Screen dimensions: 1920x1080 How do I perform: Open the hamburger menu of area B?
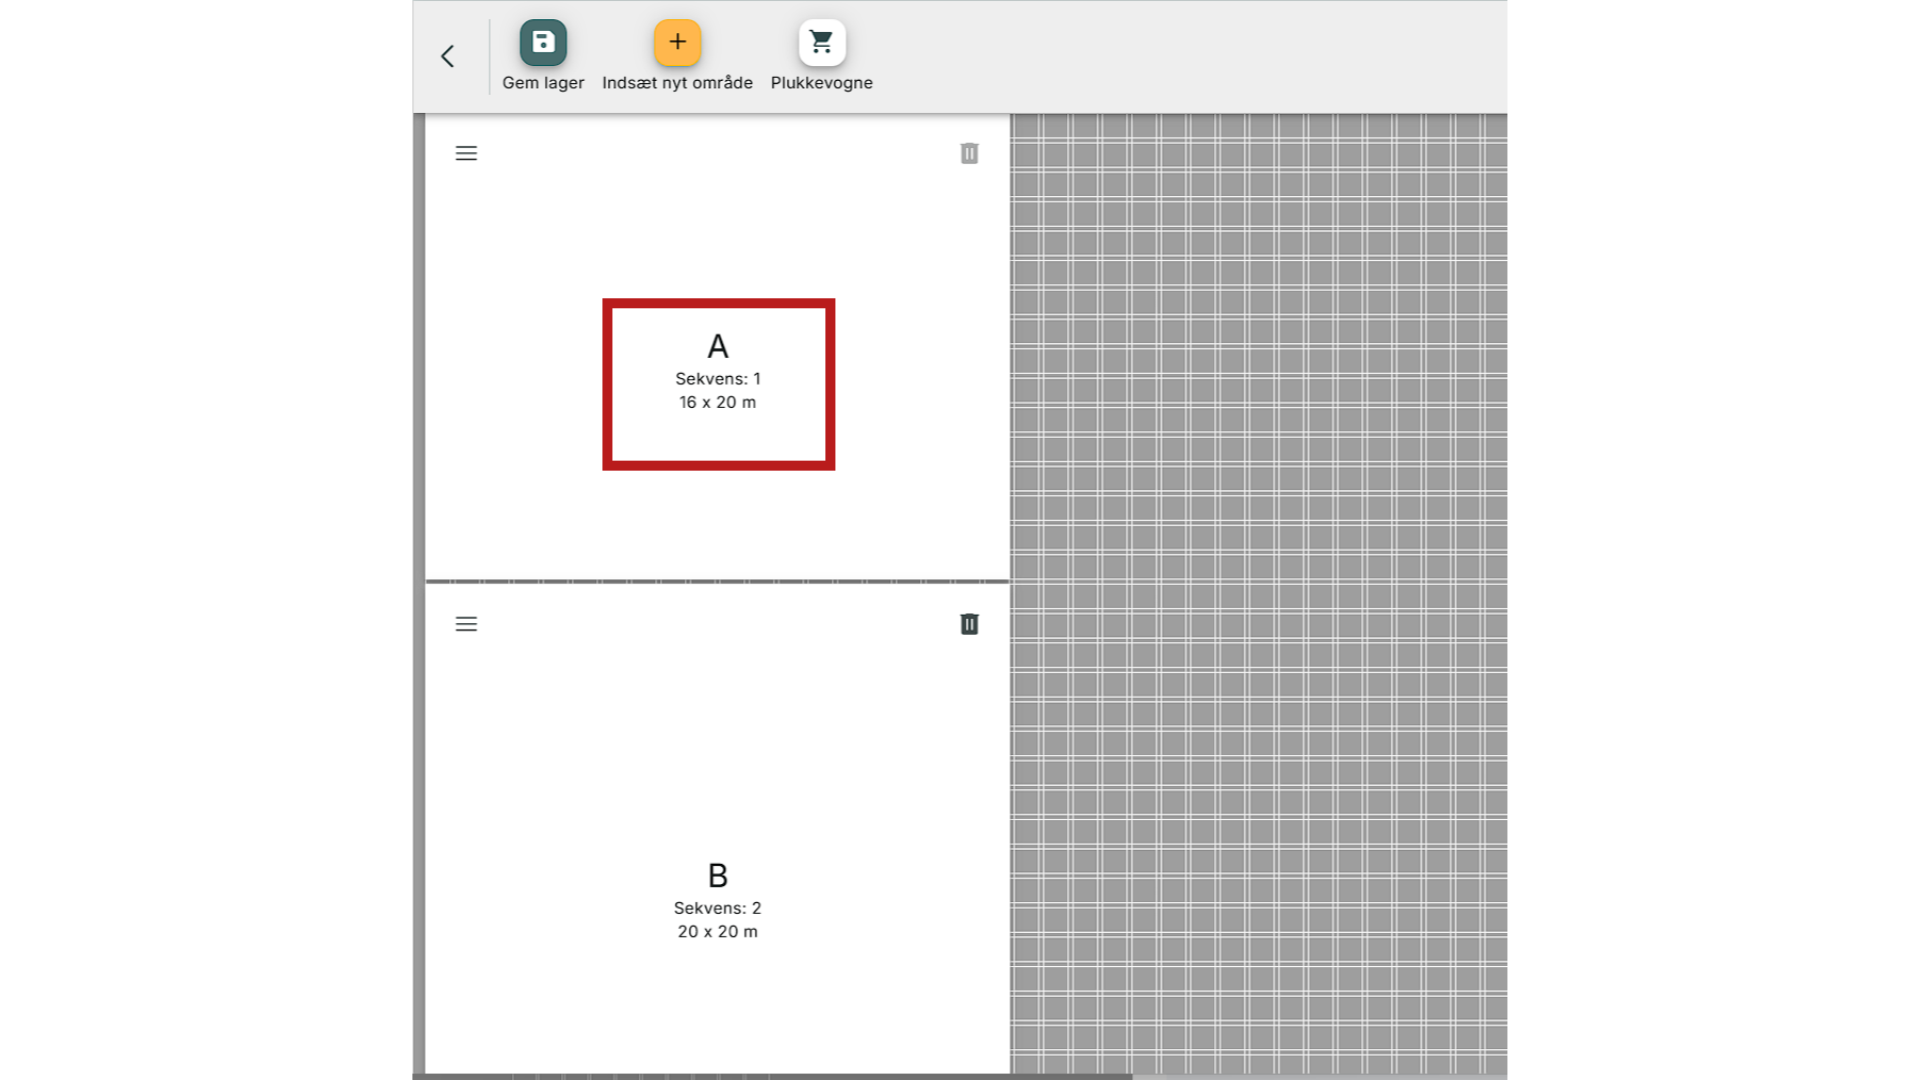466,624
